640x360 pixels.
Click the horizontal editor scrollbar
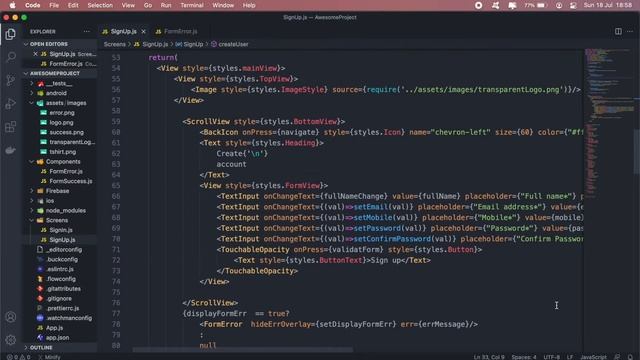click(x=243, y=350)
